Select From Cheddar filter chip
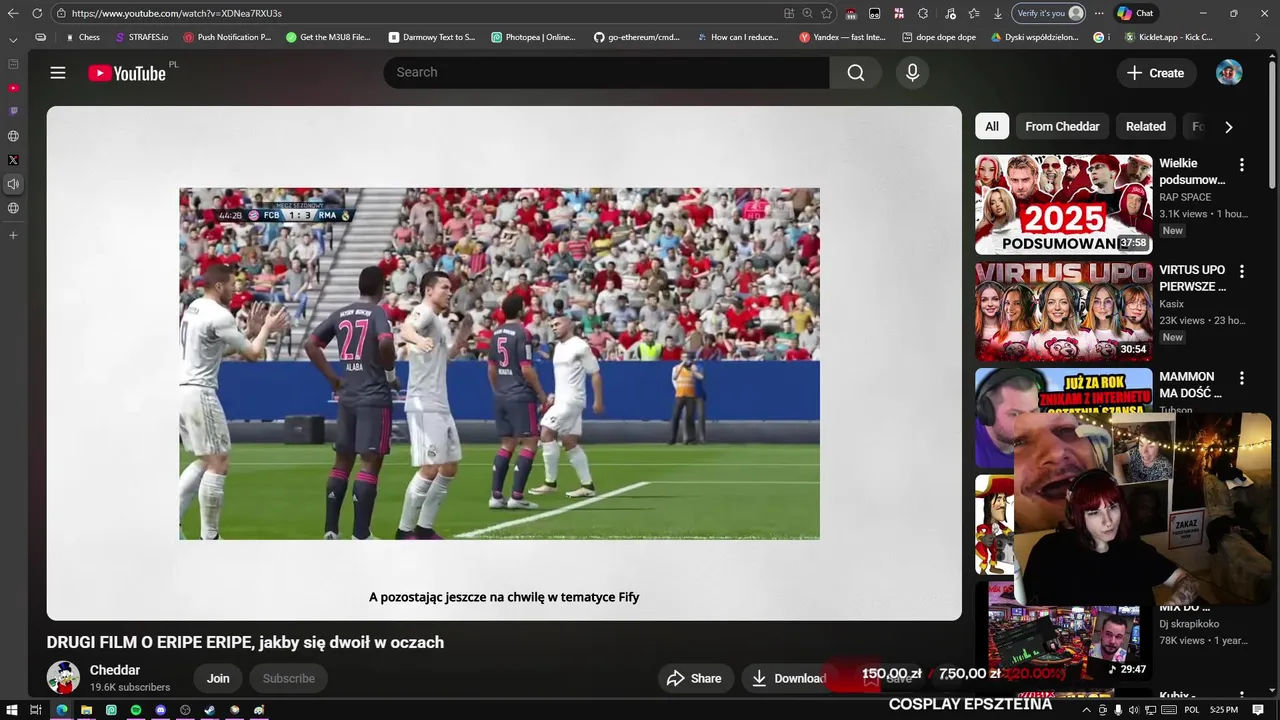Viewport: 1280px width, 720px height. (1062, 127)
